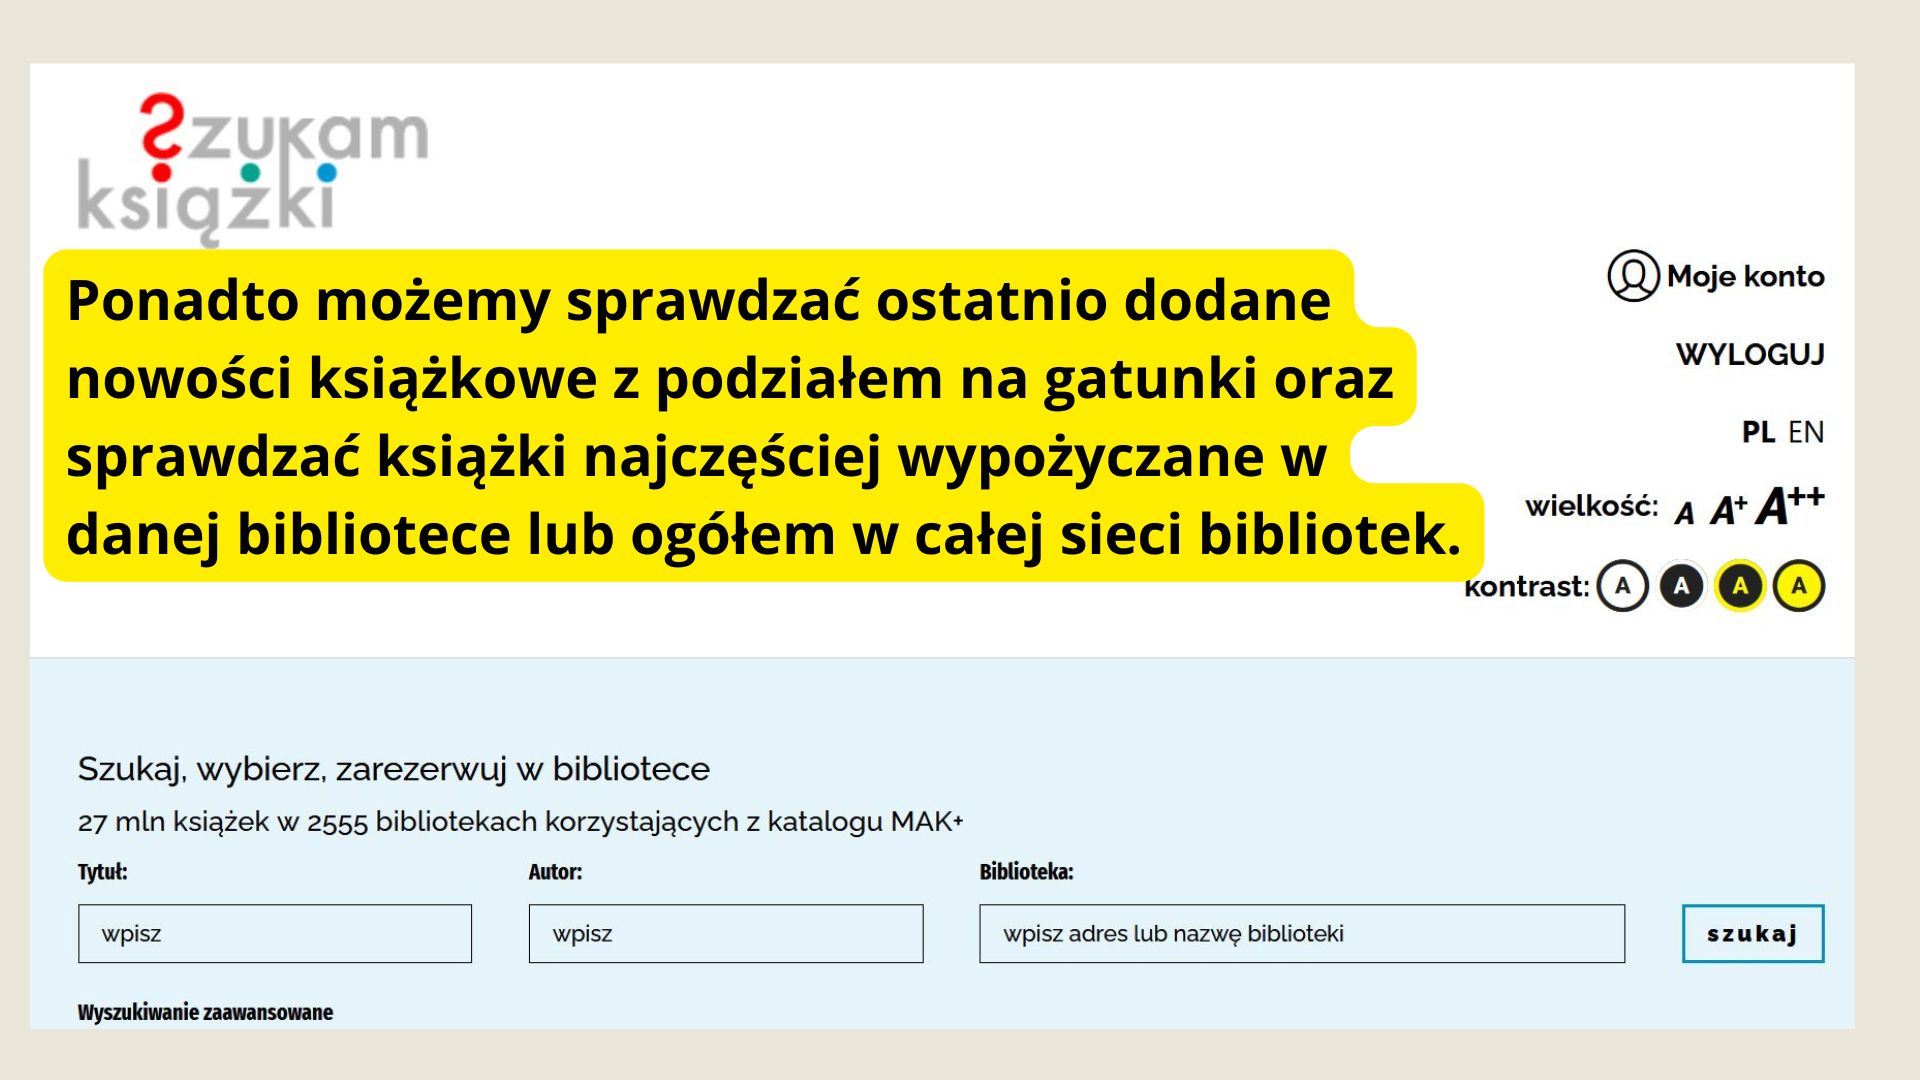Viewport: 1920px width, 1080px height.
Task: Focus the Biblioteka address or name field
Action: pos(1302,934)
